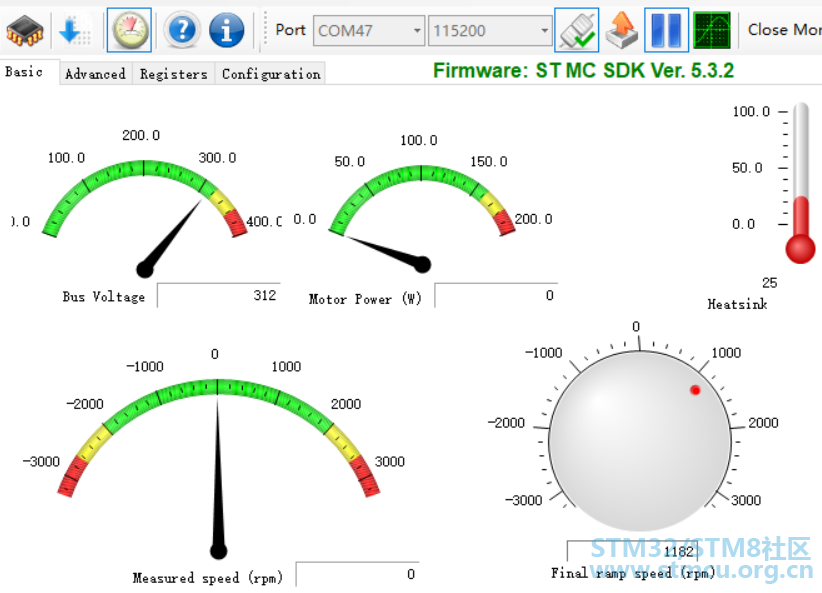Open the blue info icon

(227, 30)
